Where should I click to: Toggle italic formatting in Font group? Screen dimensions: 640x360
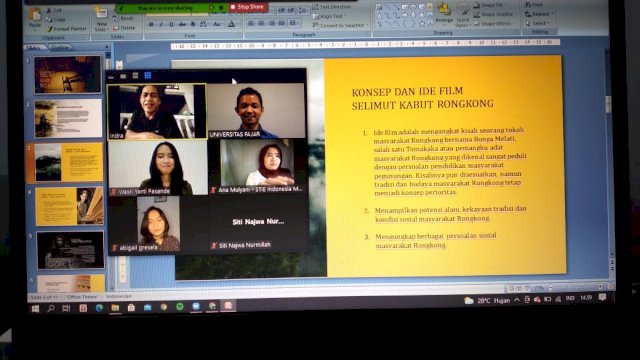161,24
